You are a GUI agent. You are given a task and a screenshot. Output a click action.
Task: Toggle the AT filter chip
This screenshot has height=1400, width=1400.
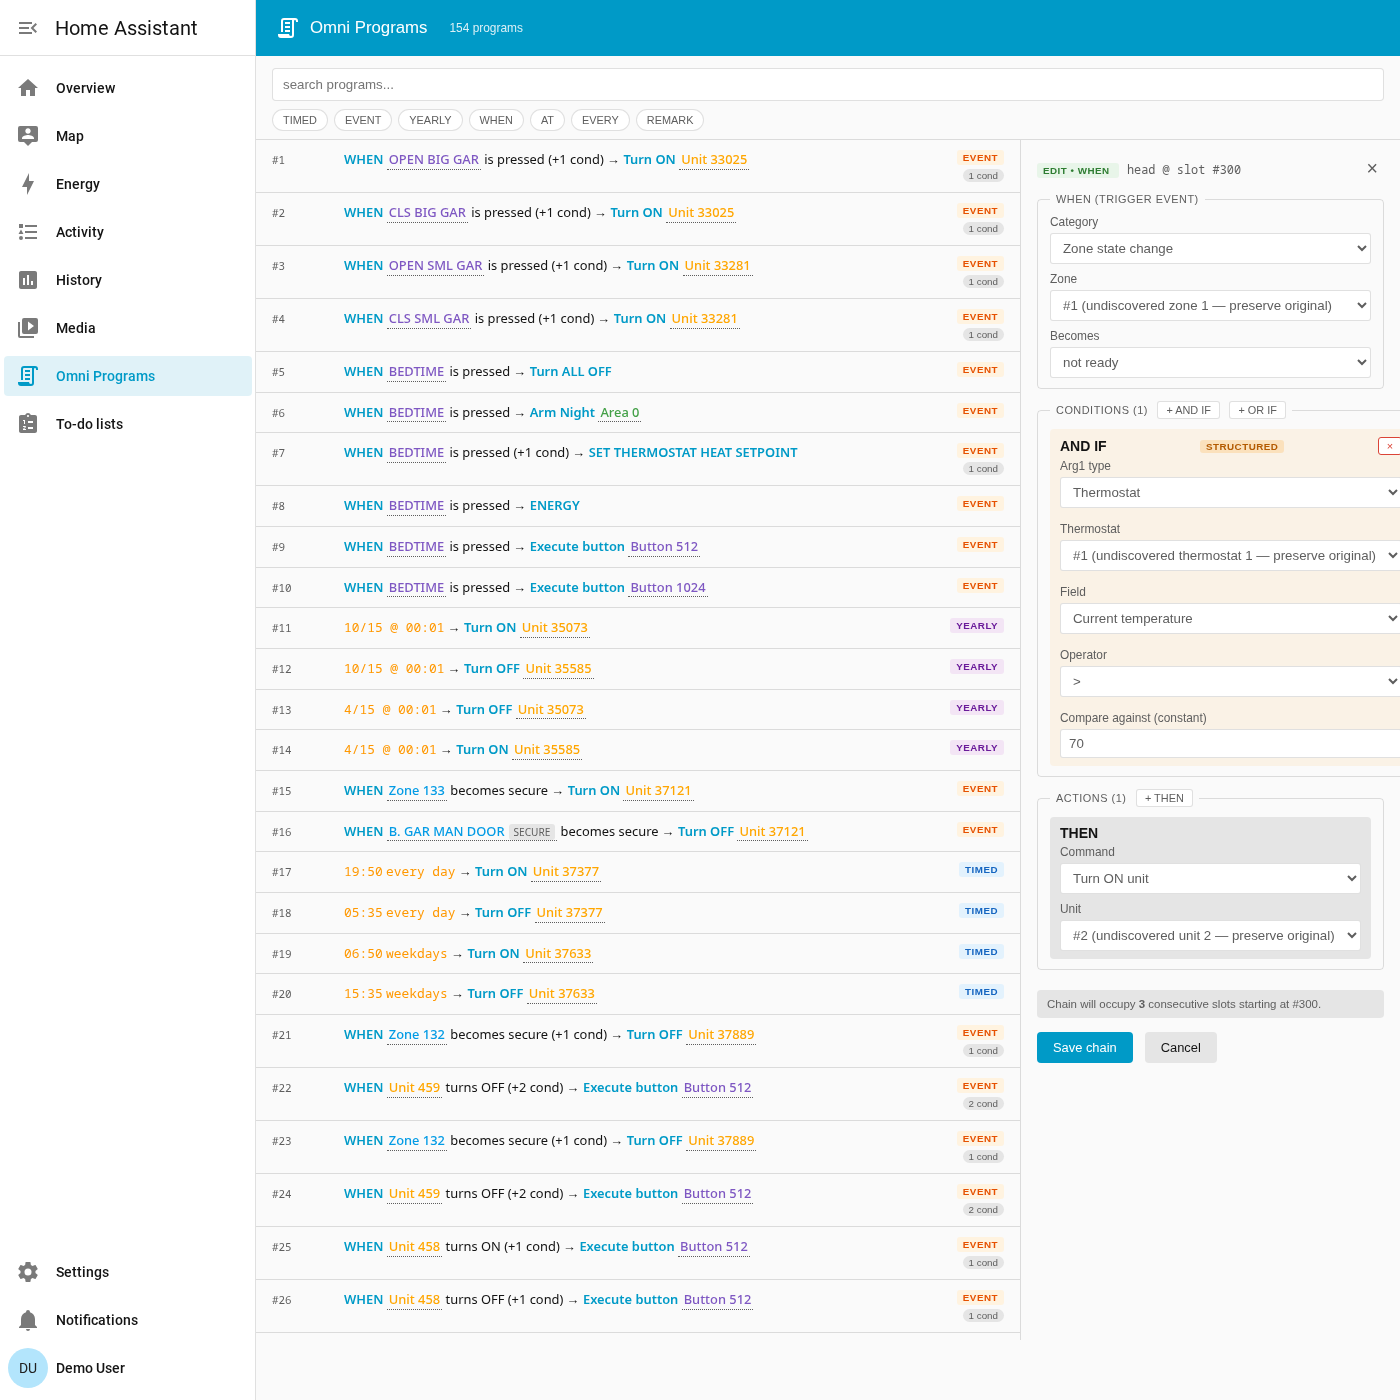point(547,120)
